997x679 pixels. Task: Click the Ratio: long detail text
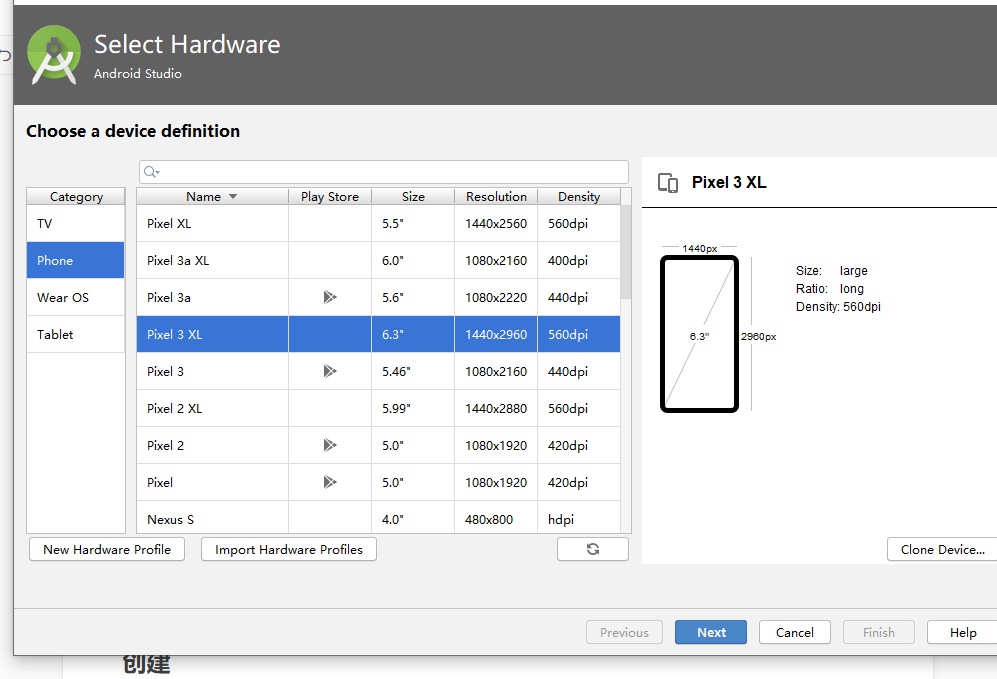coord(830,289)
